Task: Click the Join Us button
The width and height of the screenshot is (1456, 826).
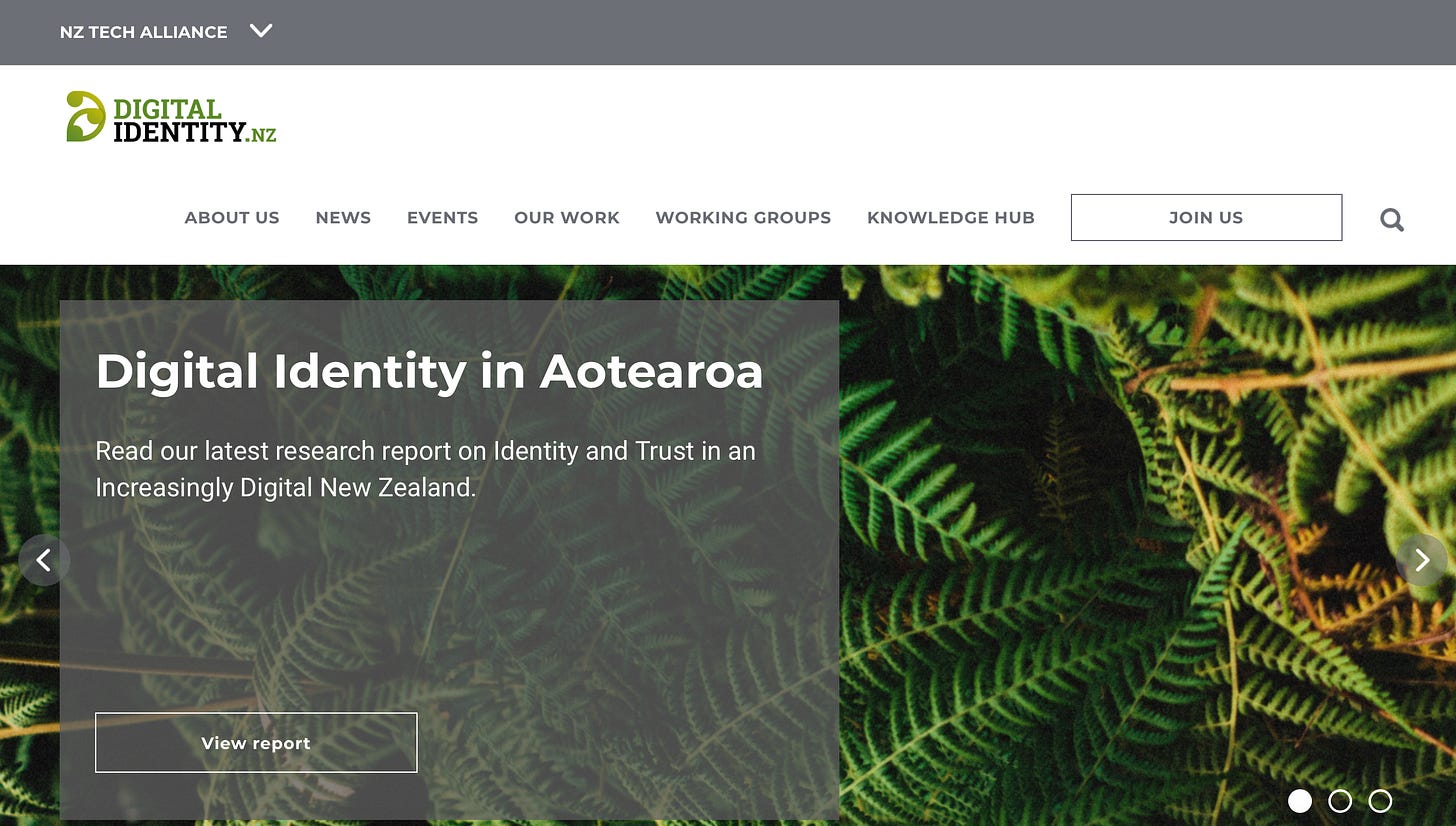Action: [x=1206, y=217]
